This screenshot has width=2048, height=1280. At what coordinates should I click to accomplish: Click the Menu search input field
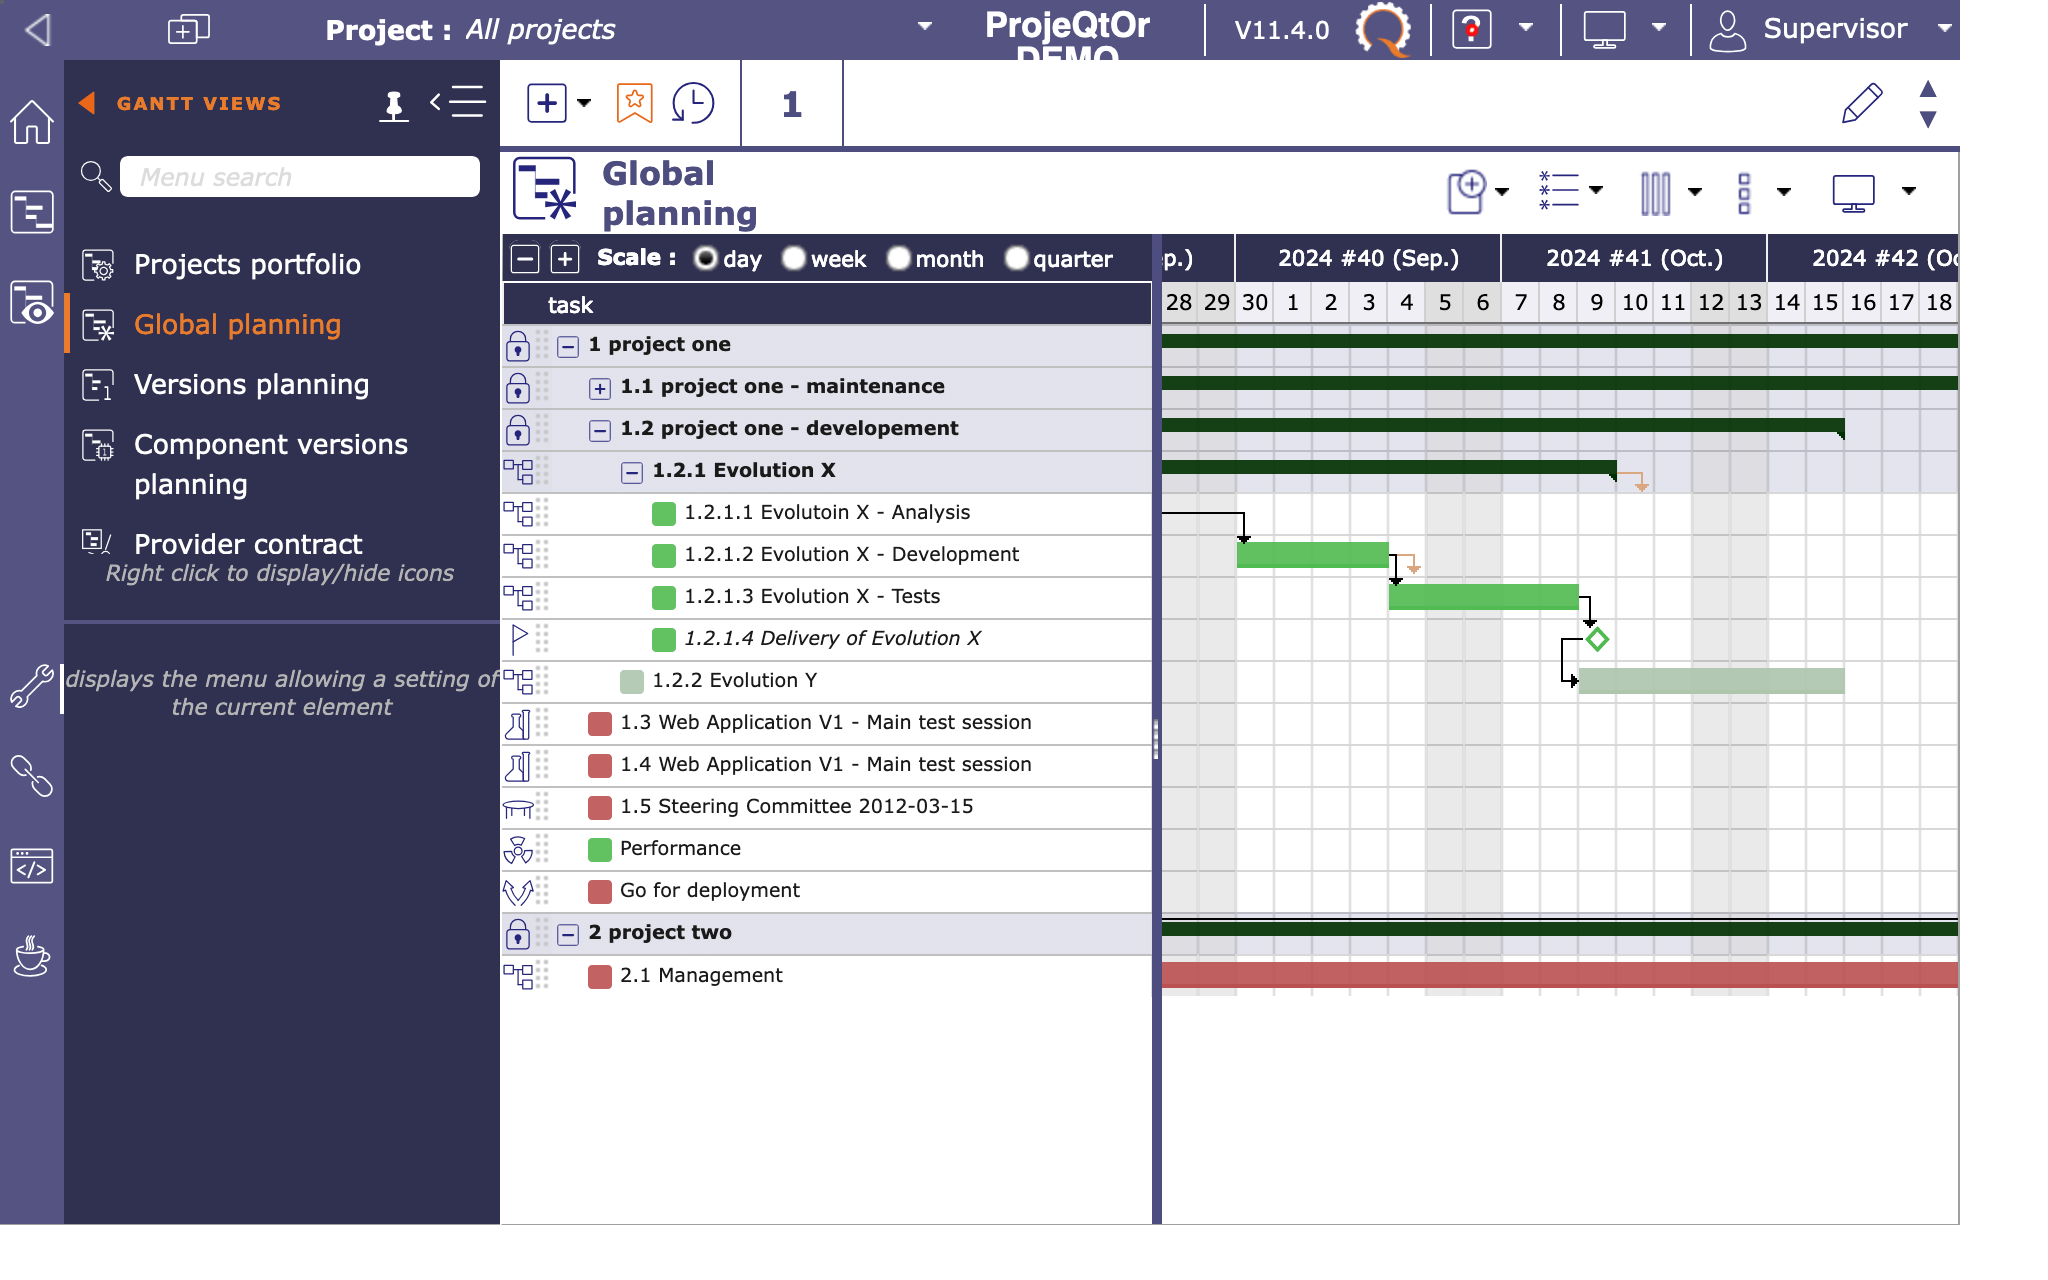[299, 177]
